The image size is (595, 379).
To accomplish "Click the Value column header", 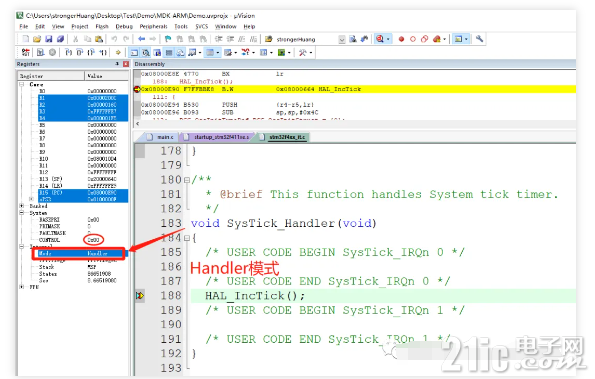I will (x=106, y=76).
